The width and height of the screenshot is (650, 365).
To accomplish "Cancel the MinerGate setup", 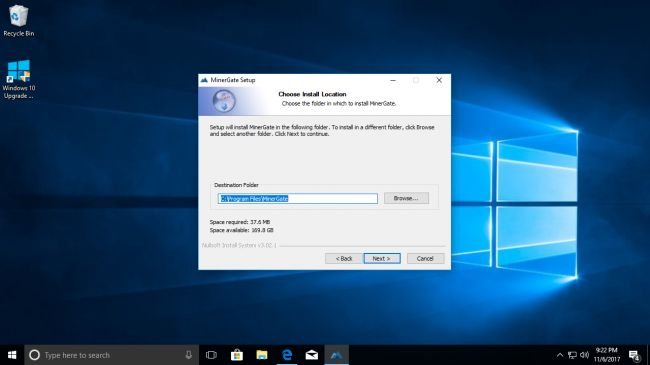I will 425,258.
